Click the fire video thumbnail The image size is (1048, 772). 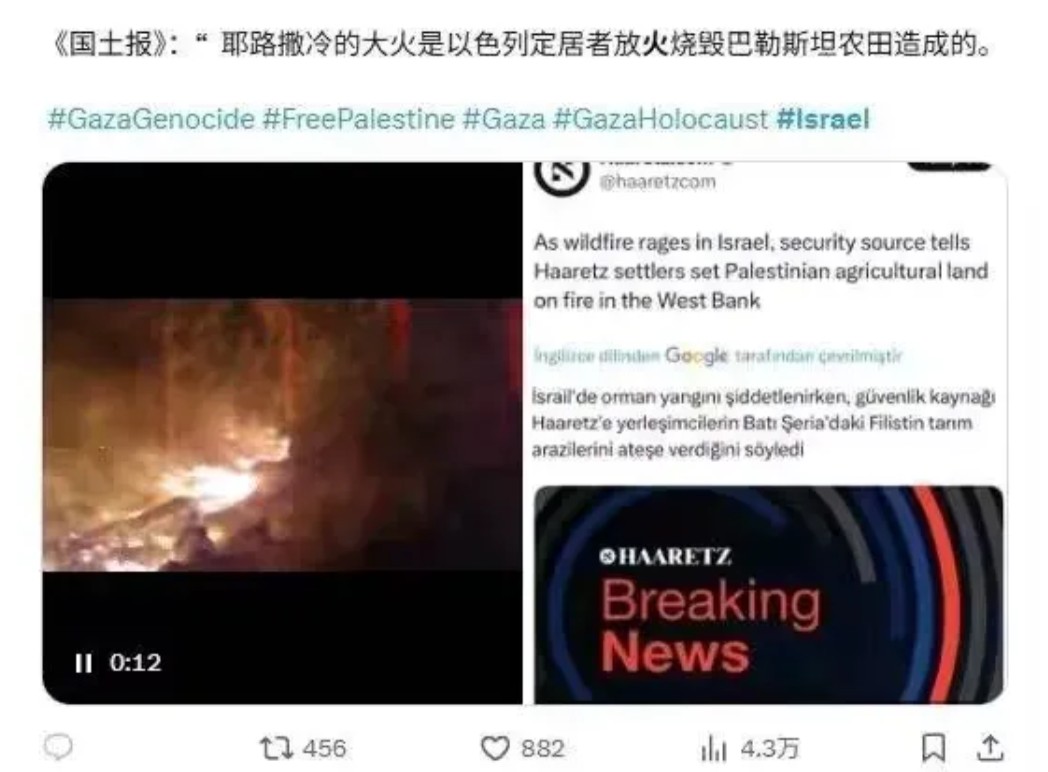pos(282,433)
